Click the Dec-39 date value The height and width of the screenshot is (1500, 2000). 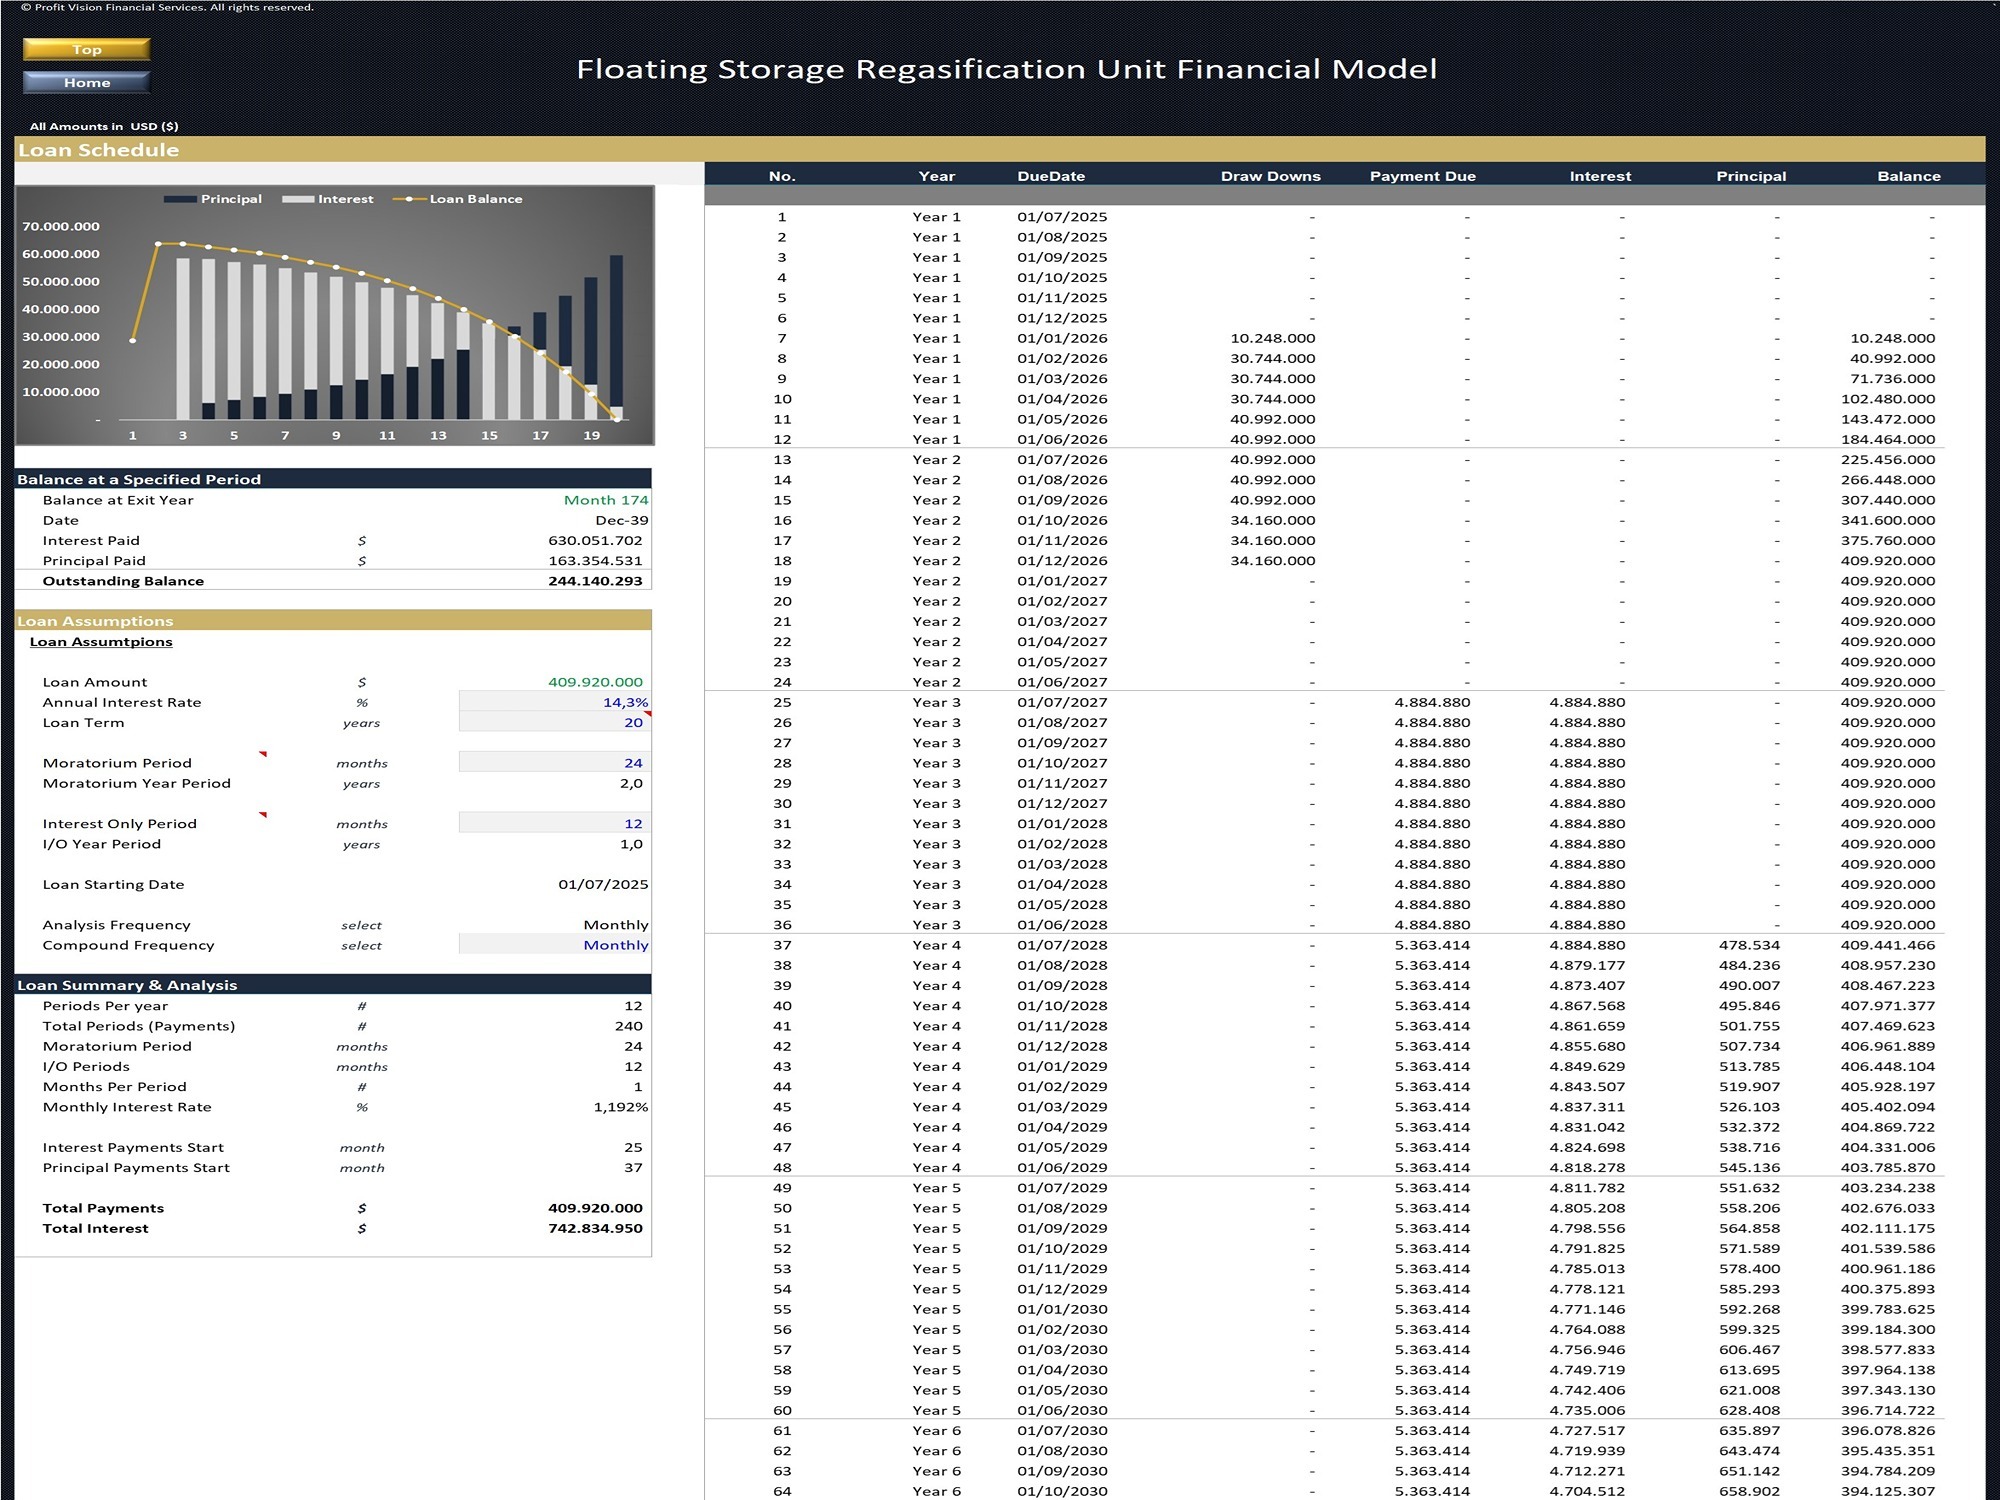point(622,520)
